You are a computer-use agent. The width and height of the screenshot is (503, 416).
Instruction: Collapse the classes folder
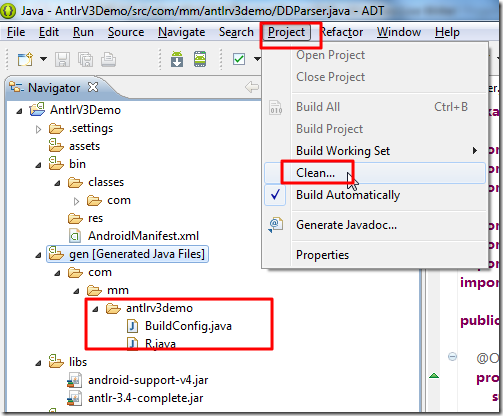point(58,183)
